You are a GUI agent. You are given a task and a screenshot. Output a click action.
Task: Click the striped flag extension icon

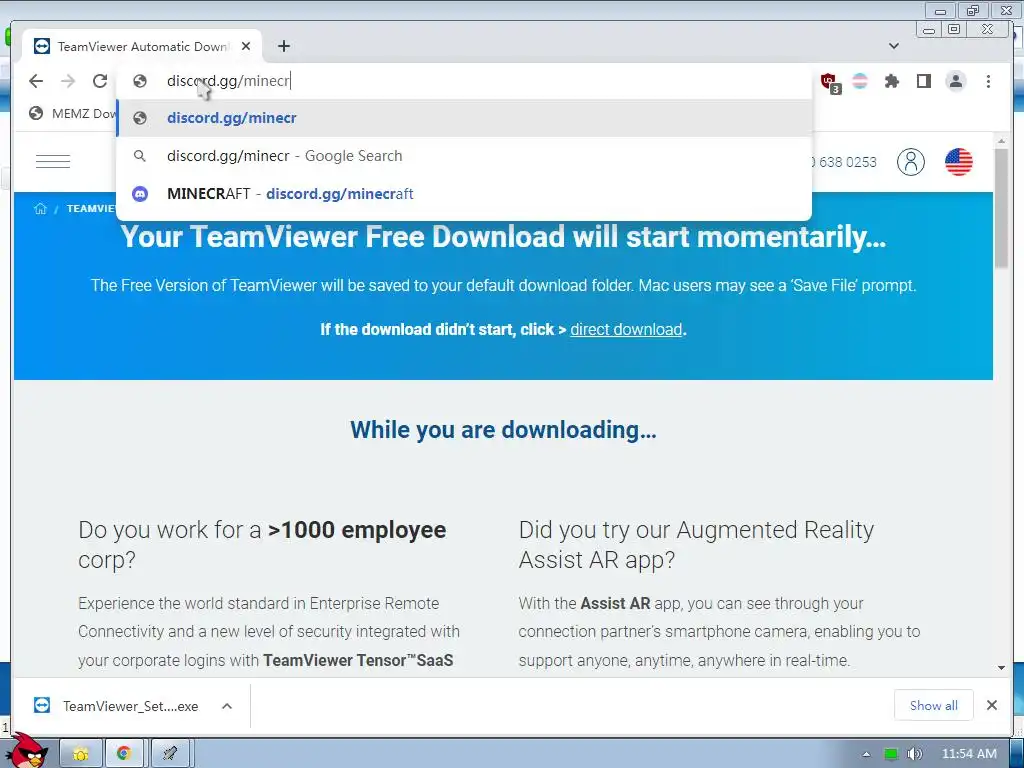(860, 81)
